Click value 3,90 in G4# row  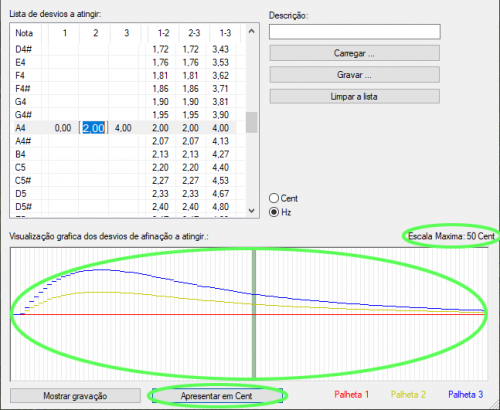[x=221, y=115]
